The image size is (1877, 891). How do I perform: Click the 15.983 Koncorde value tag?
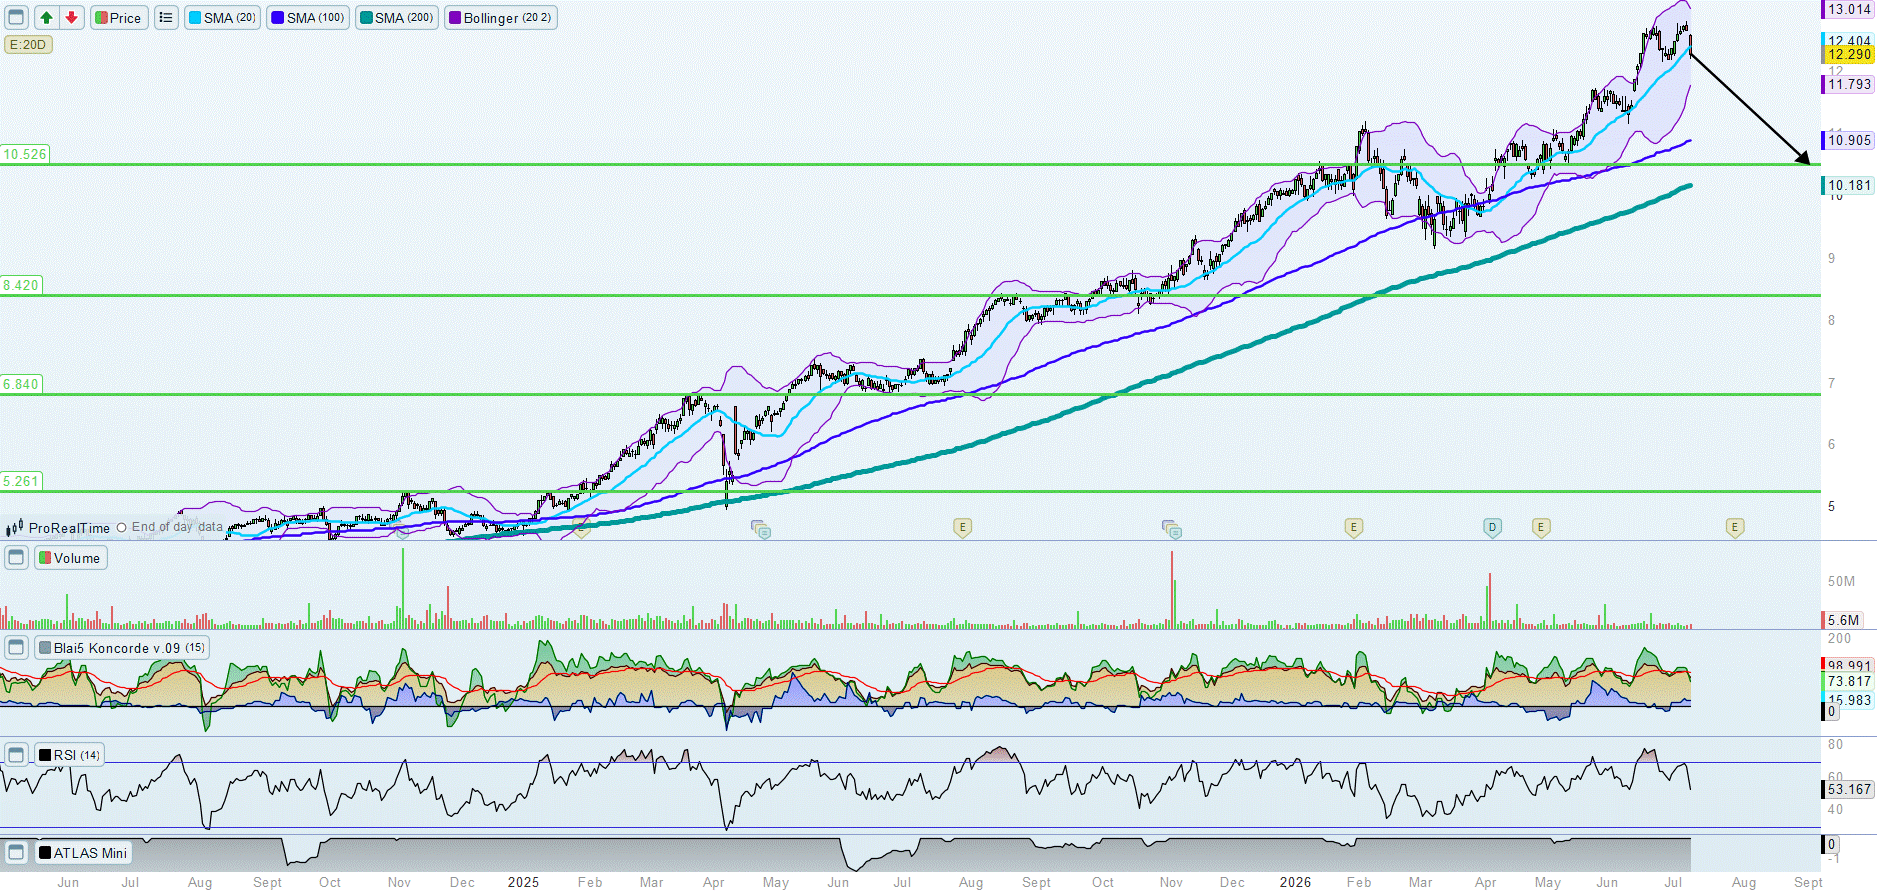click(x=1848, y=700)
